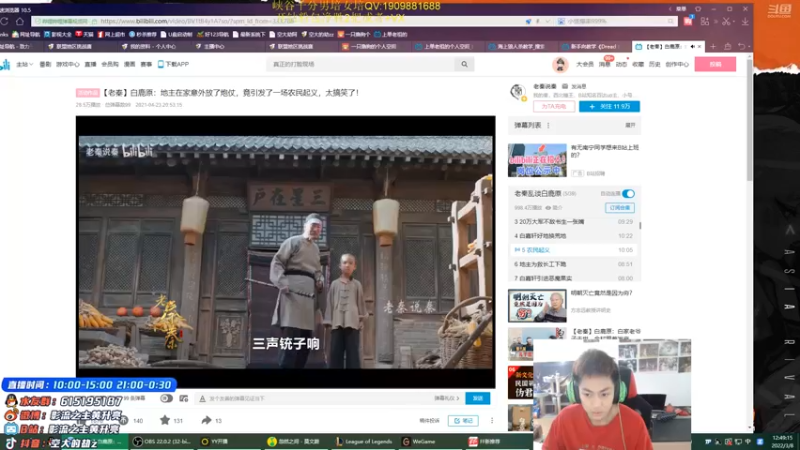Open 历史 history in header
Image resolution: width=800 pixels, height=450 pixels.
tap(655, 64)
